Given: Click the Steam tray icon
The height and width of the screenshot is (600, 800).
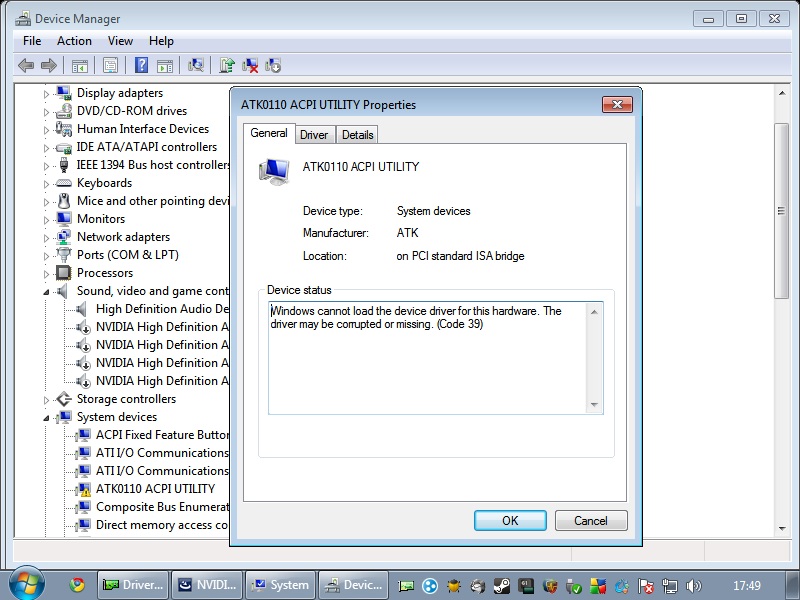Looking at the screenshot, I should [x=502, y=586].
